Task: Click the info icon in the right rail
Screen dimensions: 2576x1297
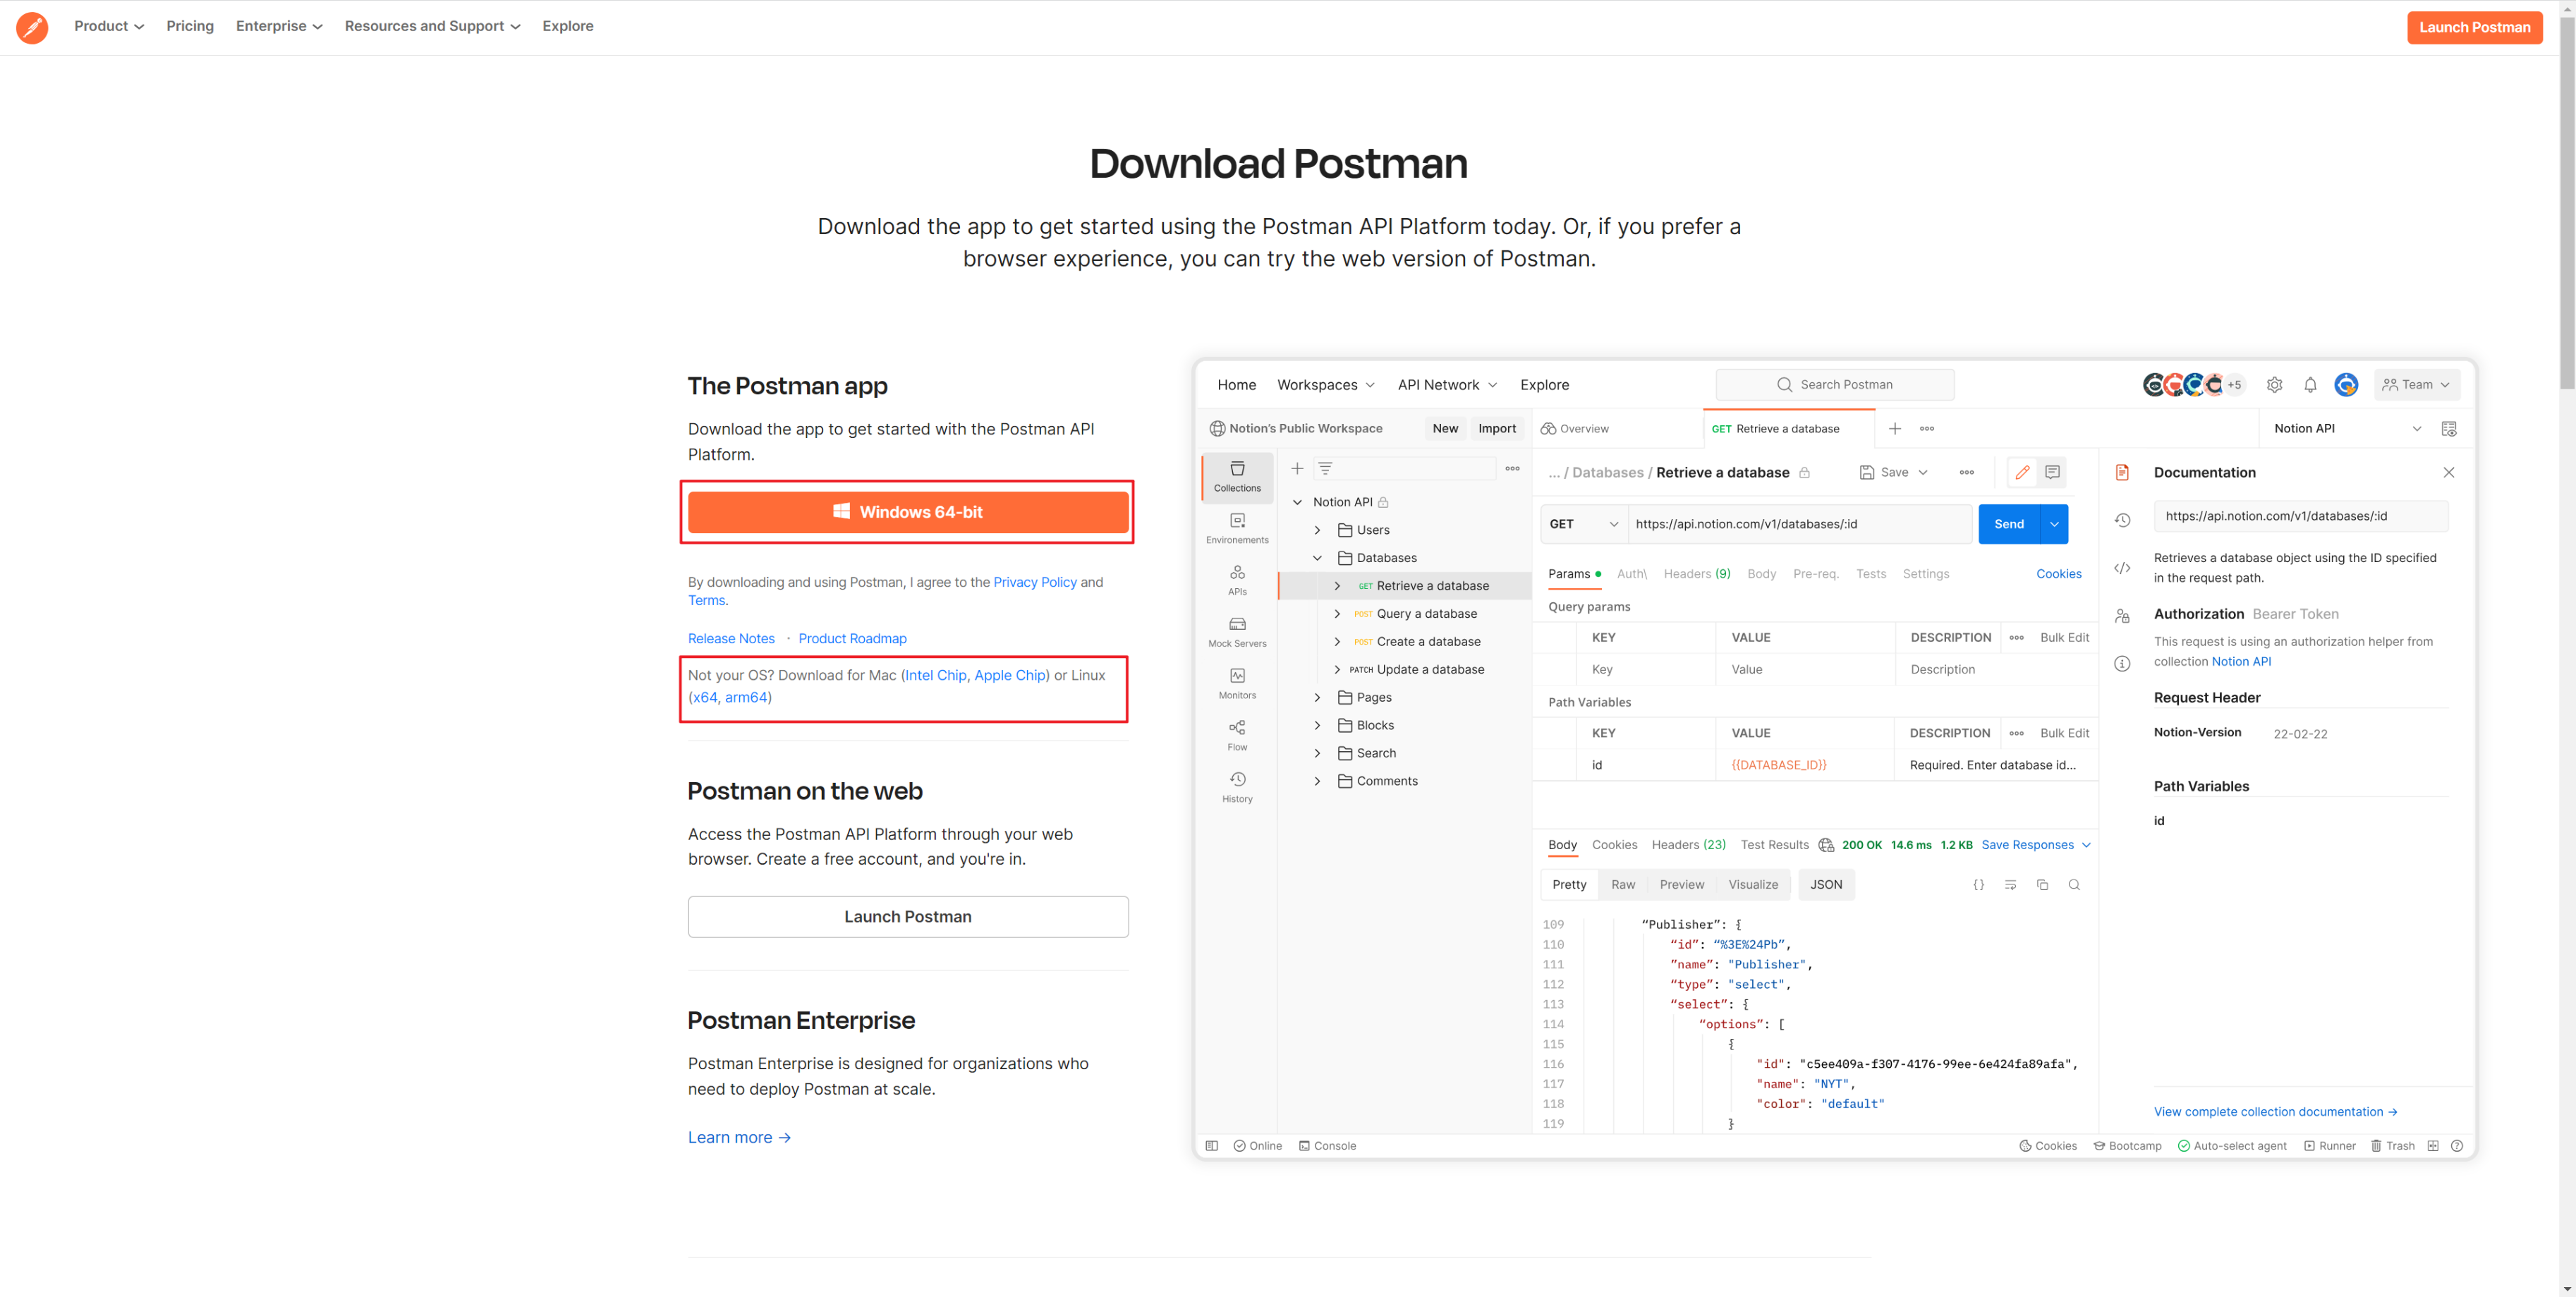Action: pyautogui.click(x=2122, y=663)
